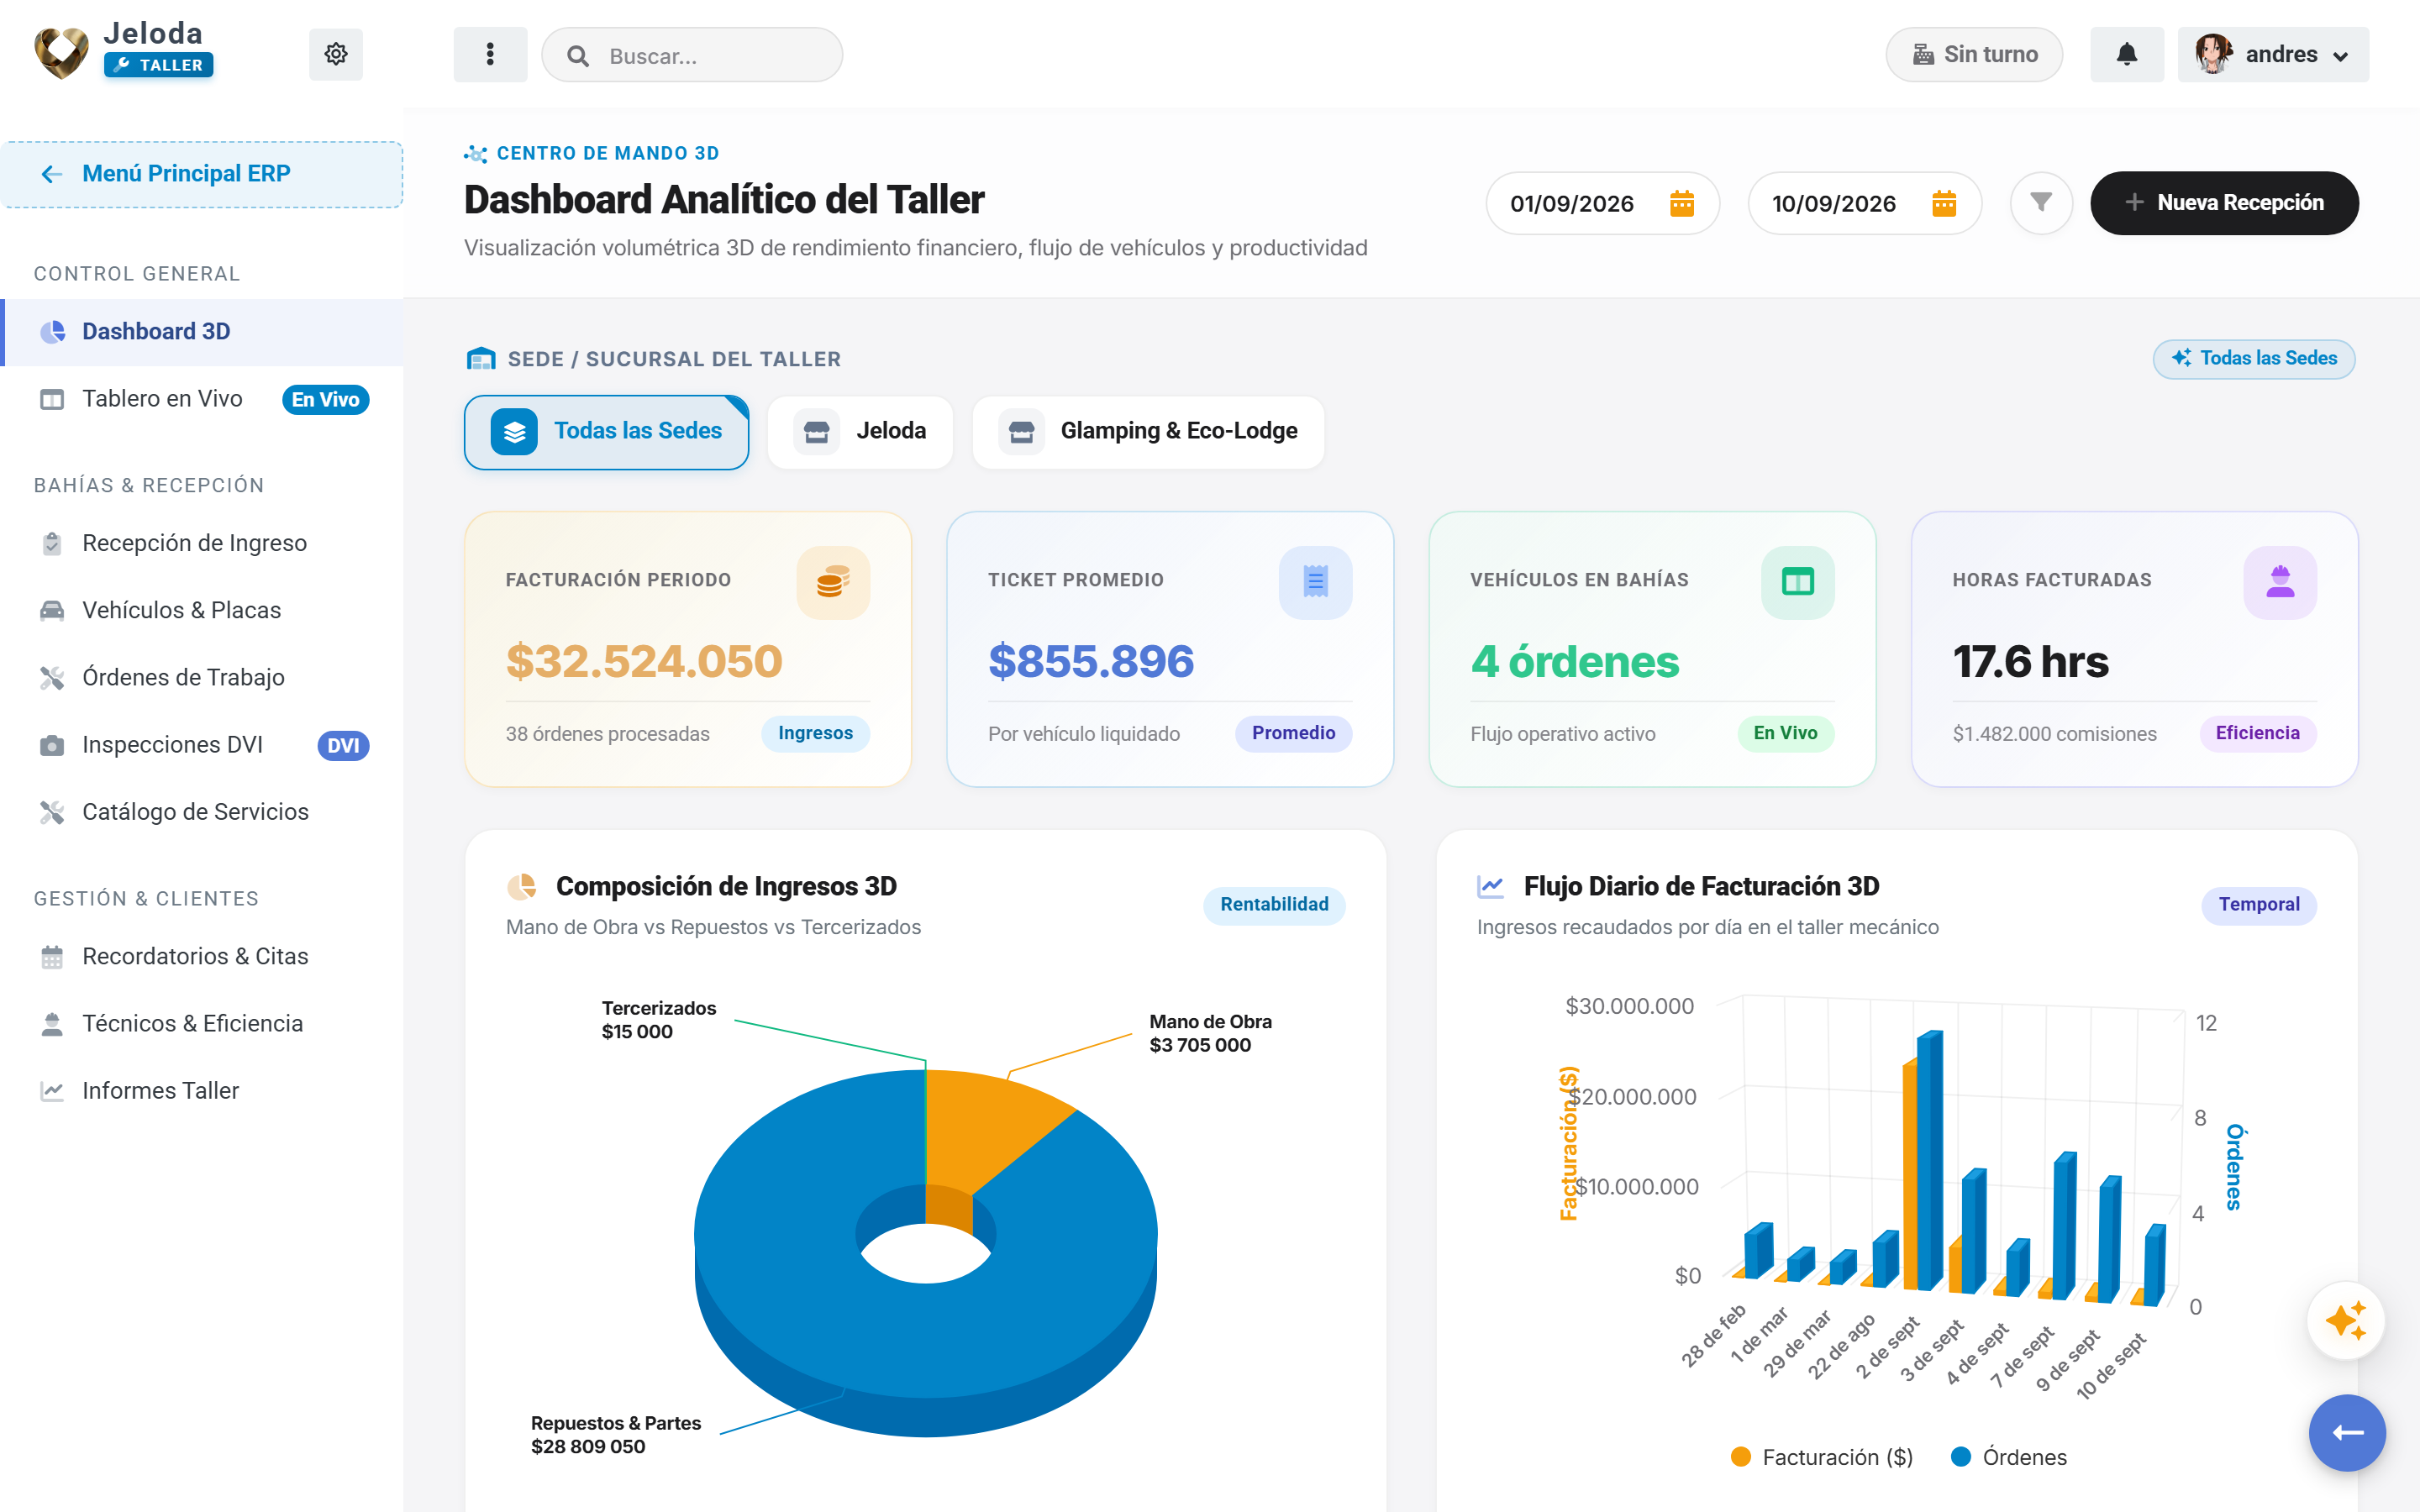The height and width of the screenshot is (1512, 2420).
Task: Click the blue back arrow floating button
Action: 2347,1432
